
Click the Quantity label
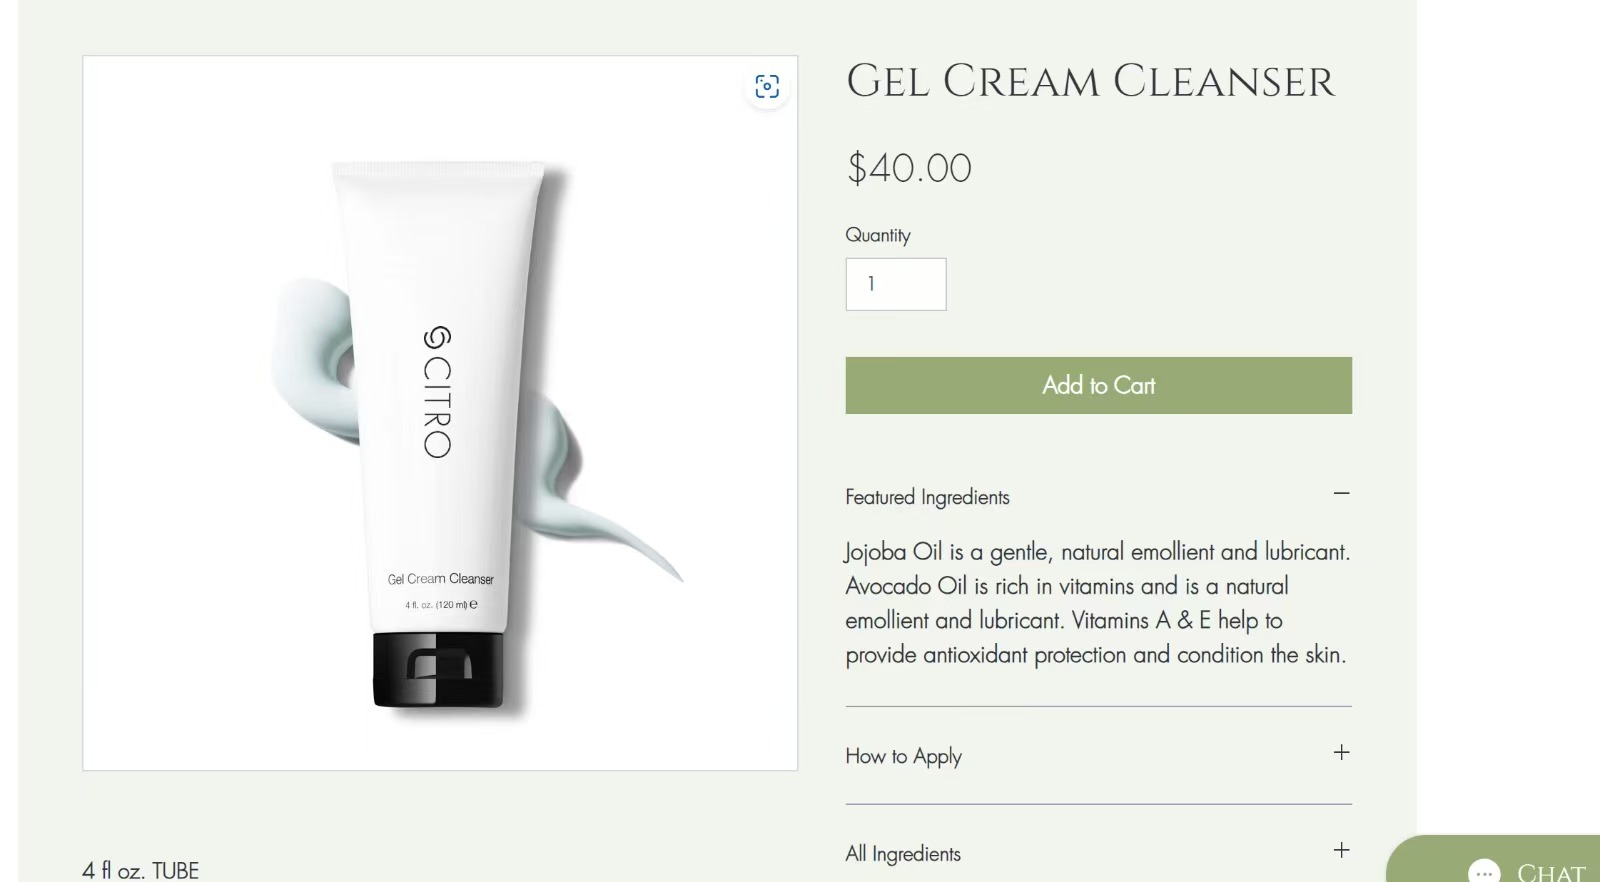click(878, 235)
